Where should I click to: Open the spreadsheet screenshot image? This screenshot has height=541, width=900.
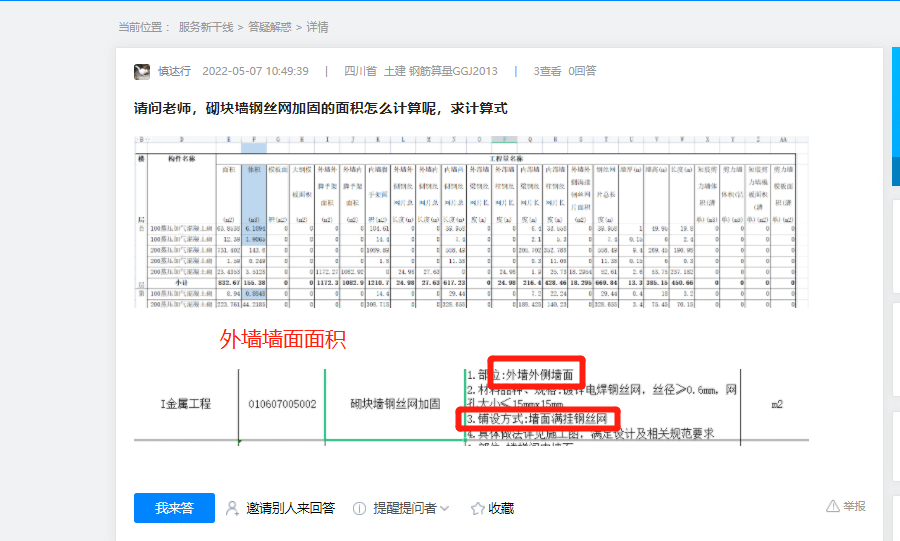pos(471,222)
